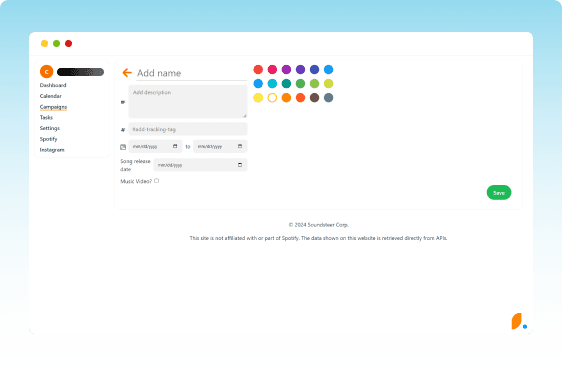Screen dimensions: 562x366
Task: Pick the solid yellow color swatch
Action: 258,98
